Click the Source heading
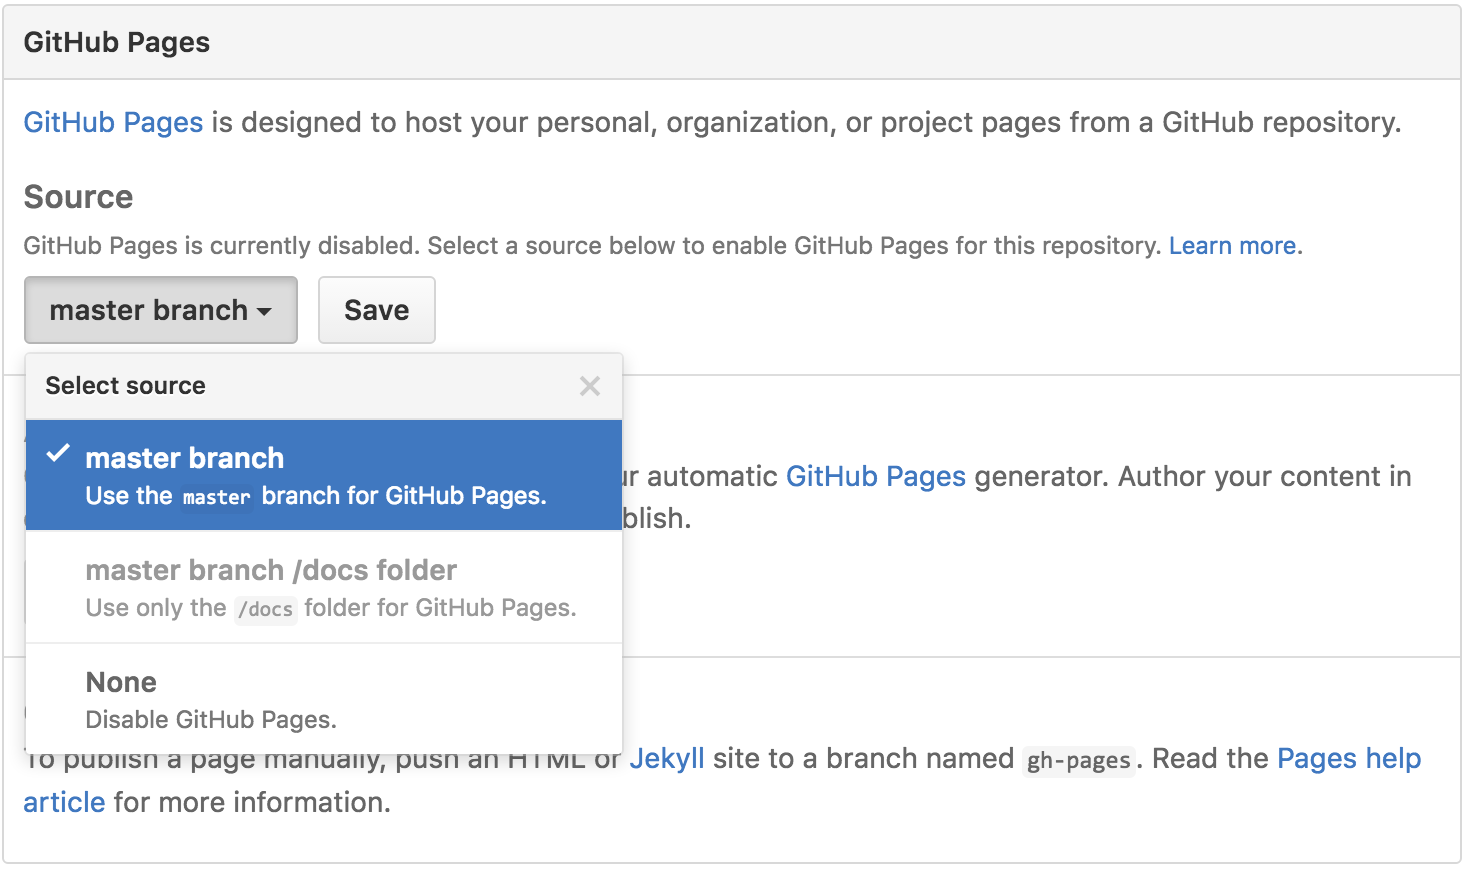This screenshot has height=872, width=1466. [x=78, y=197]
